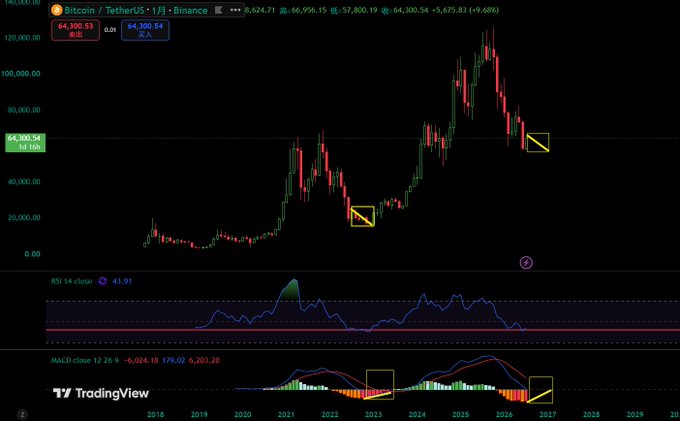Screen dimensions: 680x421
Task: Click the MACD value 6,203.20
Action: 204,360
